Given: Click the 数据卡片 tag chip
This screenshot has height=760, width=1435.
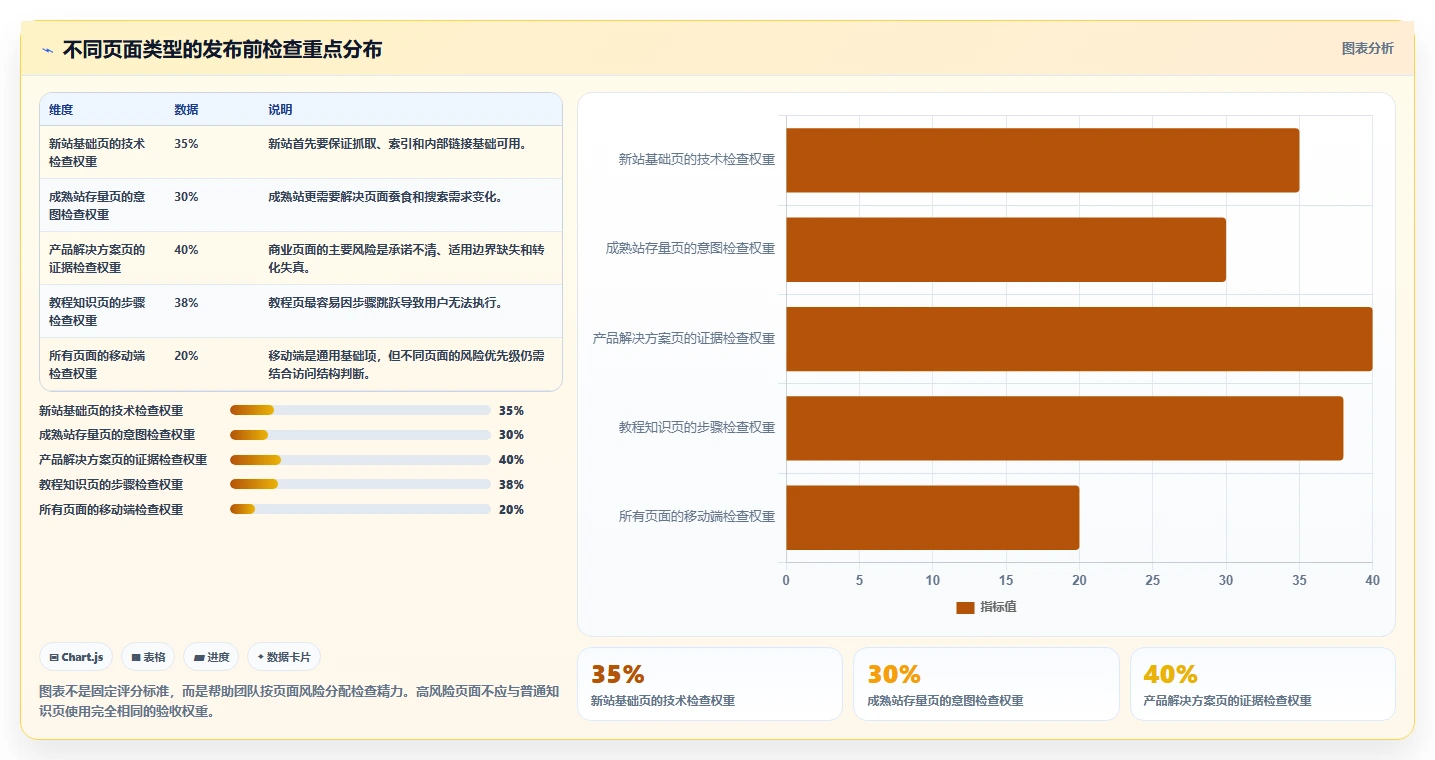Looking at the screenshot, I should [284, 657].
